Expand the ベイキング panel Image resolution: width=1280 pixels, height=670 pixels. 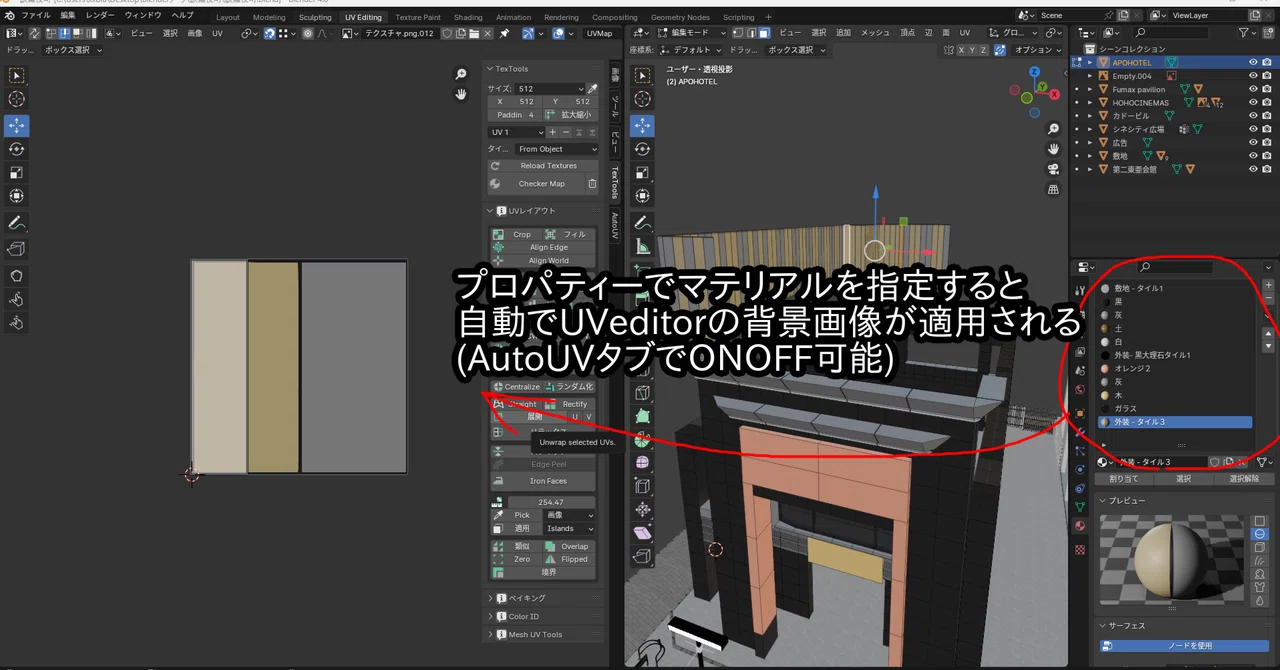click(x=546, y=598)
